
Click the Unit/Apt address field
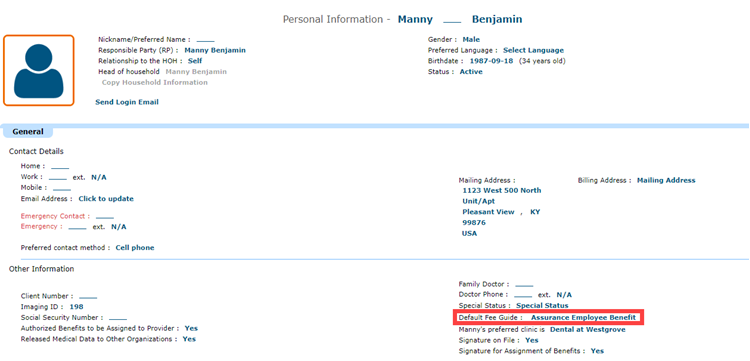pyautogui.click(x=479, y=201)
